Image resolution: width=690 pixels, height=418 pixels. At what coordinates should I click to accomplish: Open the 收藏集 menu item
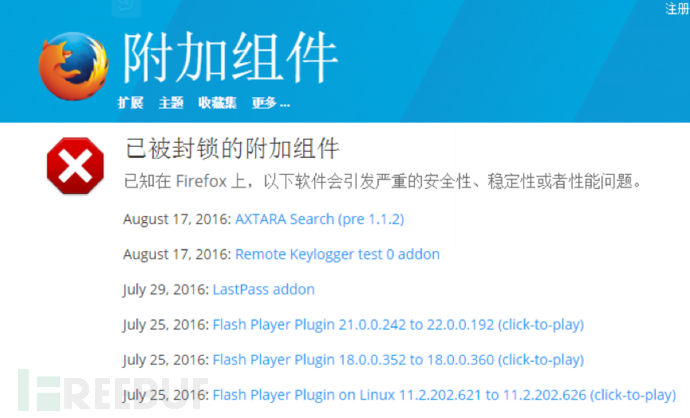coord(217,103)
